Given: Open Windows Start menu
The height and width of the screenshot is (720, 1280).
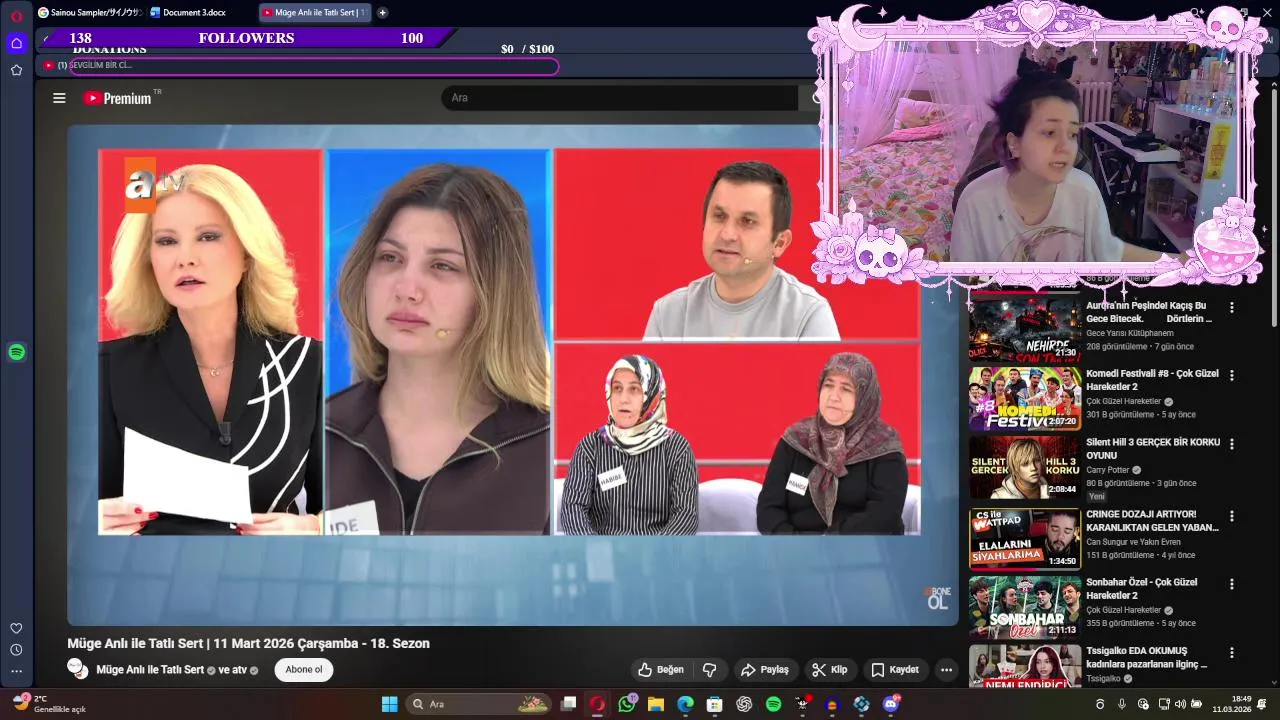Looking at the screenshot, I should point(389,704).
